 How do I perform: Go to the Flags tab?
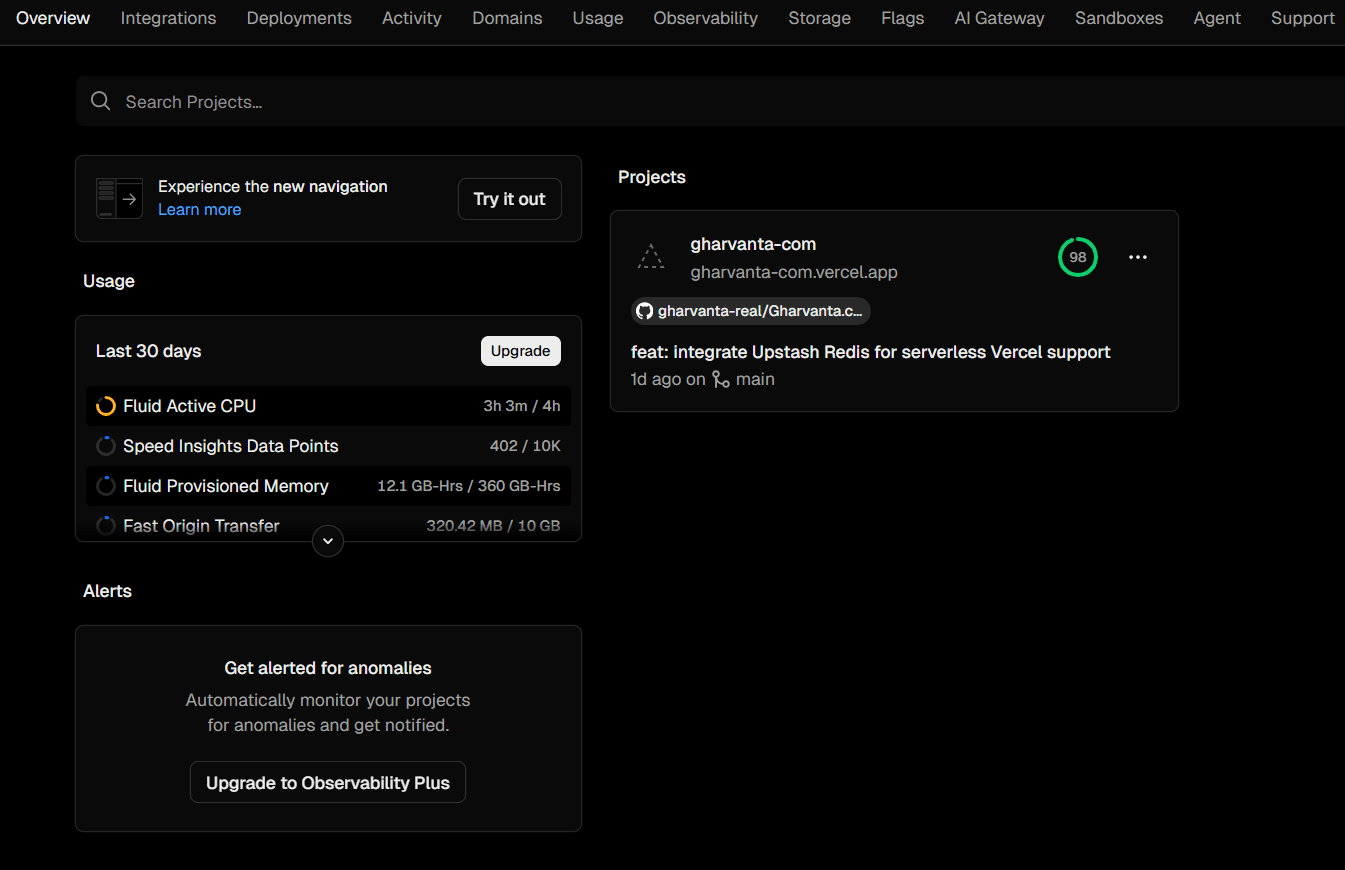click(x=903, y=18)
